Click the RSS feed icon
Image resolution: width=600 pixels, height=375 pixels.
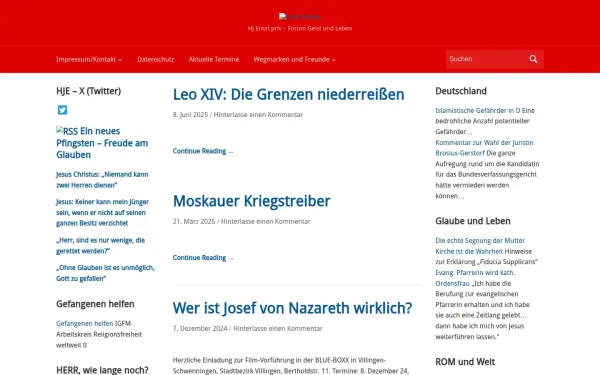pos(67,131)
